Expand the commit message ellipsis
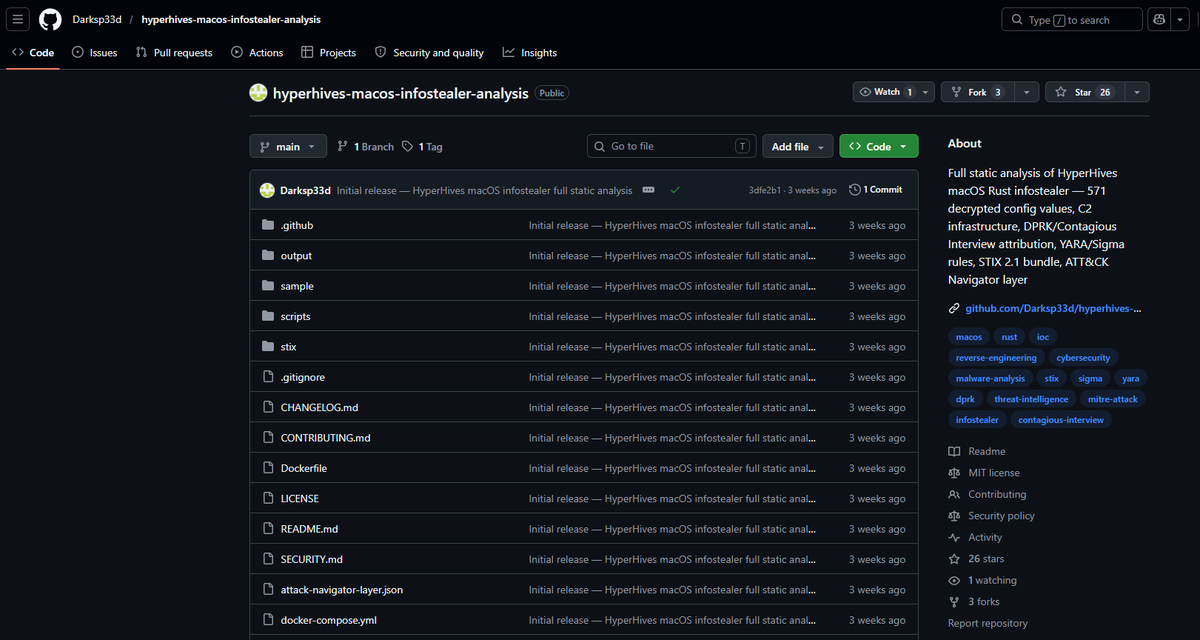Image resolution: width=1200 pixels, height=640 pixels. [x=648, y=190]
